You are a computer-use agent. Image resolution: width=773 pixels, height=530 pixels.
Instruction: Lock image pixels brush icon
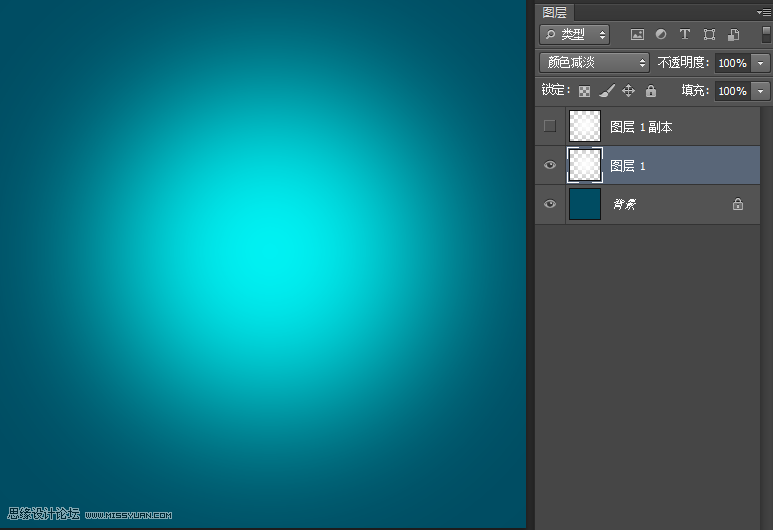click(606, 91)
